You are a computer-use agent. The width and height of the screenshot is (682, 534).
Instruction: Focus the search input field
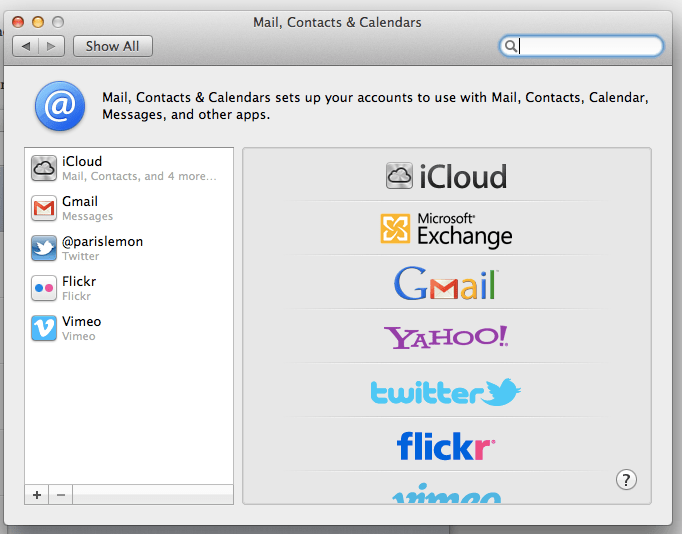tap(581, 46)
